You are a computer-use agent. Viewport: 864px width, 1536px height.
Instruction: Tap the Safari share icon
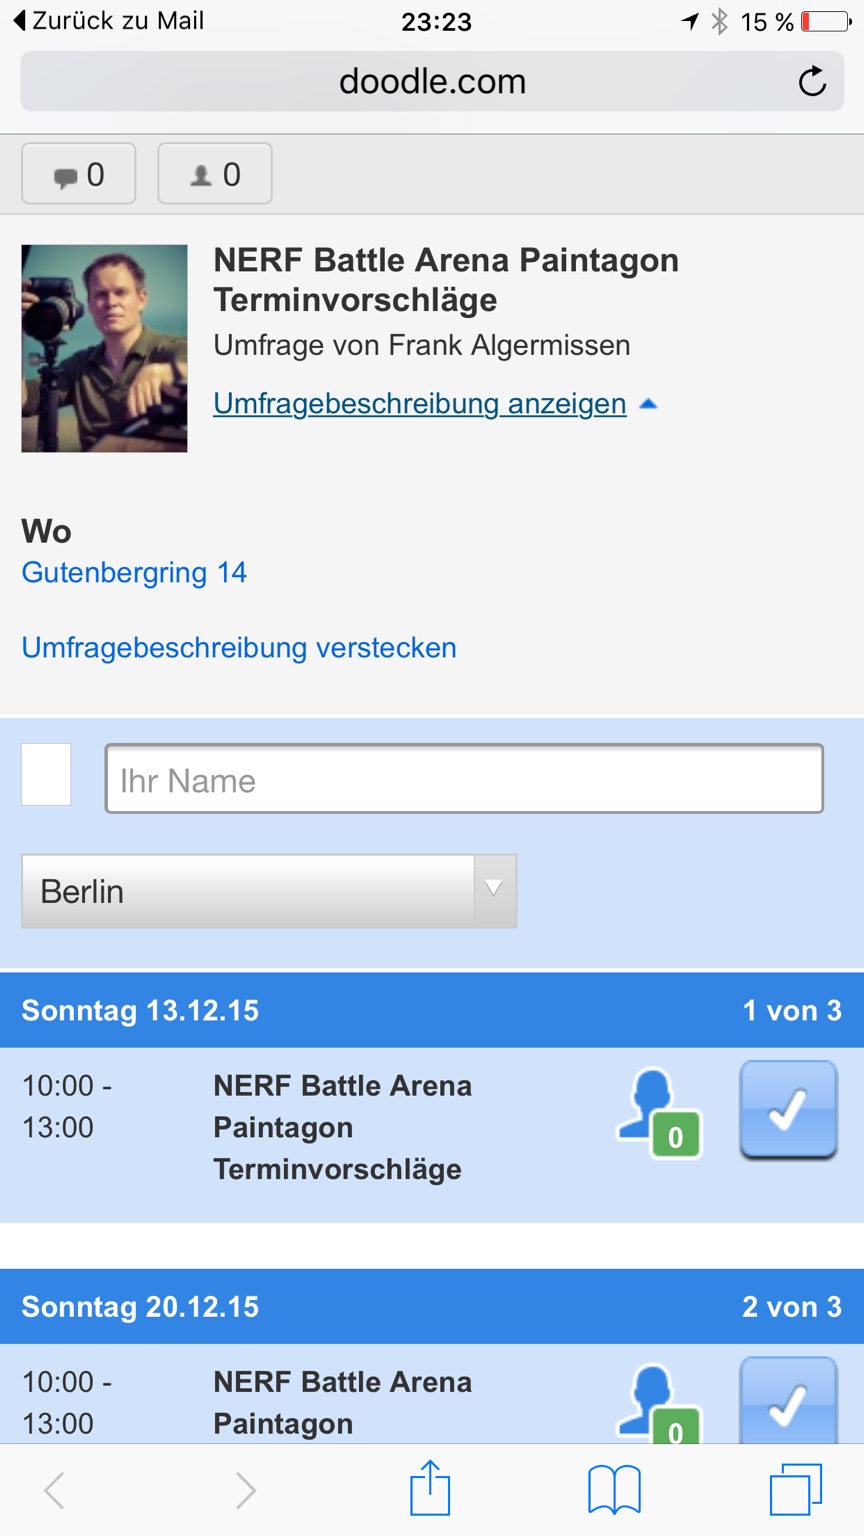(x=430, y=1489)
